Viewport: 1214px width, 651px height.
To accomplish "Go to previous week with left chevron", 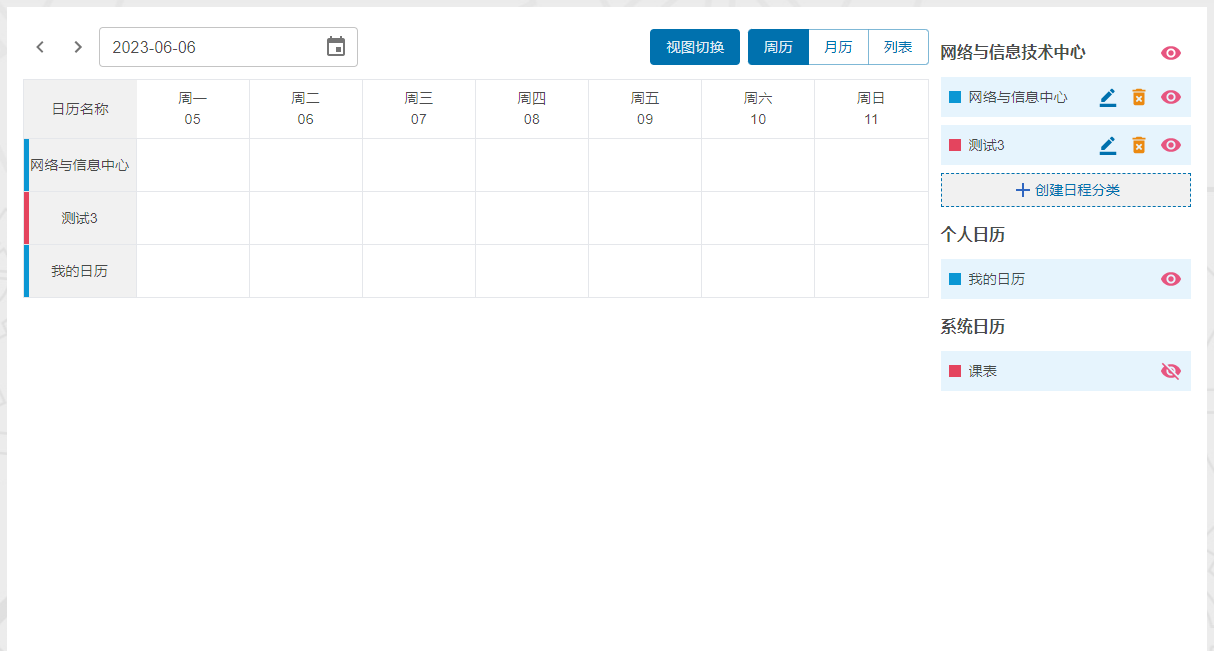I will click(x=40, y=47).
